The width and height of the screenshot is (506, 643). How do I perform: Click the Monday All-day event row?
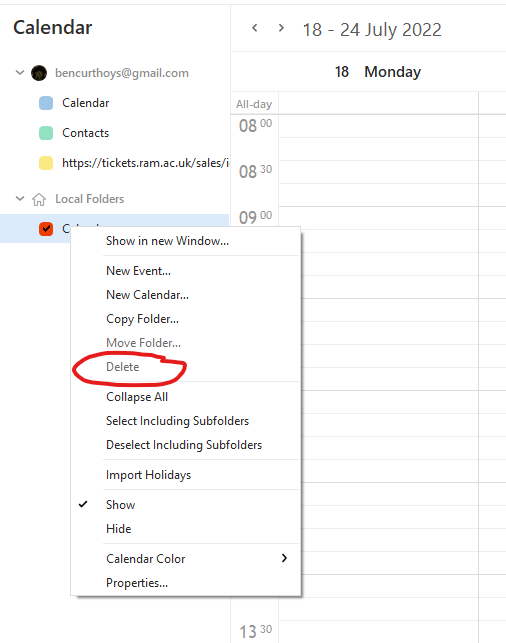pyautogui.click(x=378, y=103)
